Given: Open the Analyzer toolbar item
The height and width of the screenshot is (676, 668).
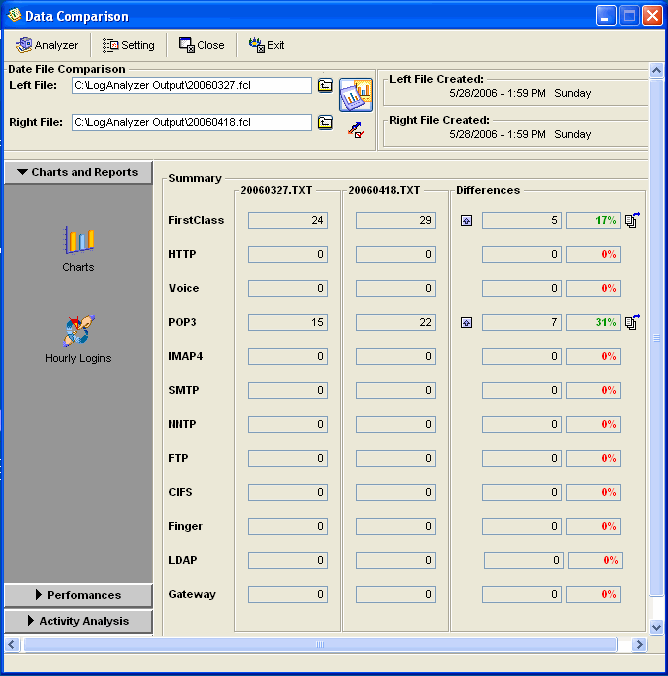Looking at the screenshot, I should (x=47, y=45).
